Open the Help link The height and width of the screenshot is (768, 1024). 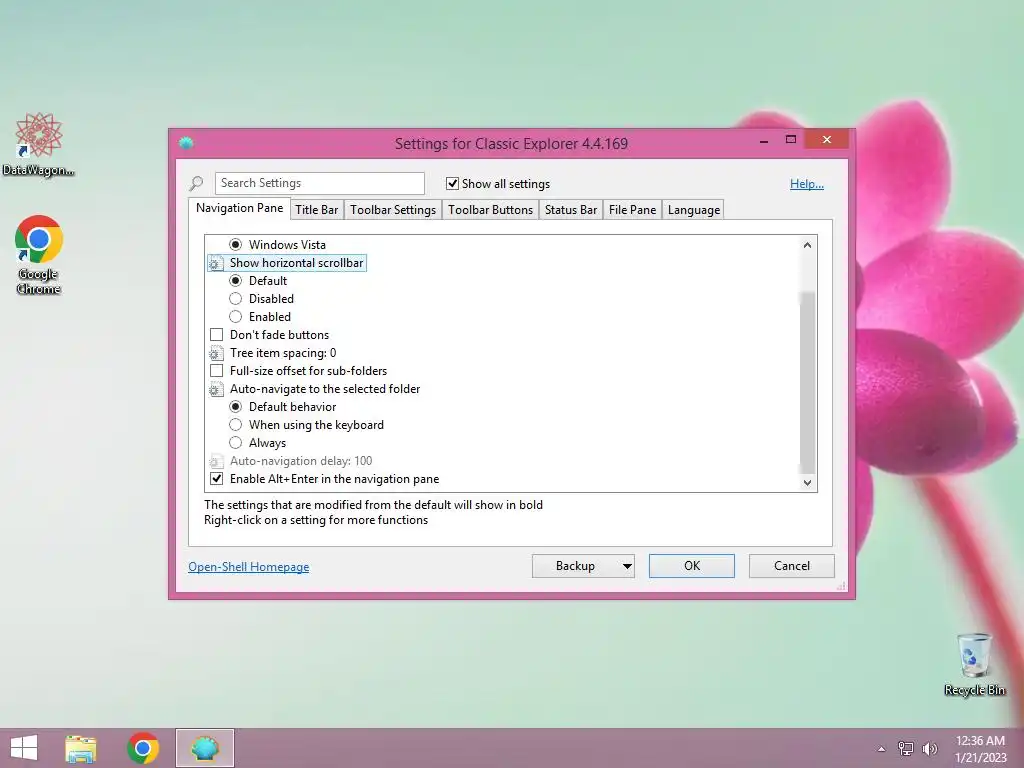pyautogui.click(x=807, y=184)
